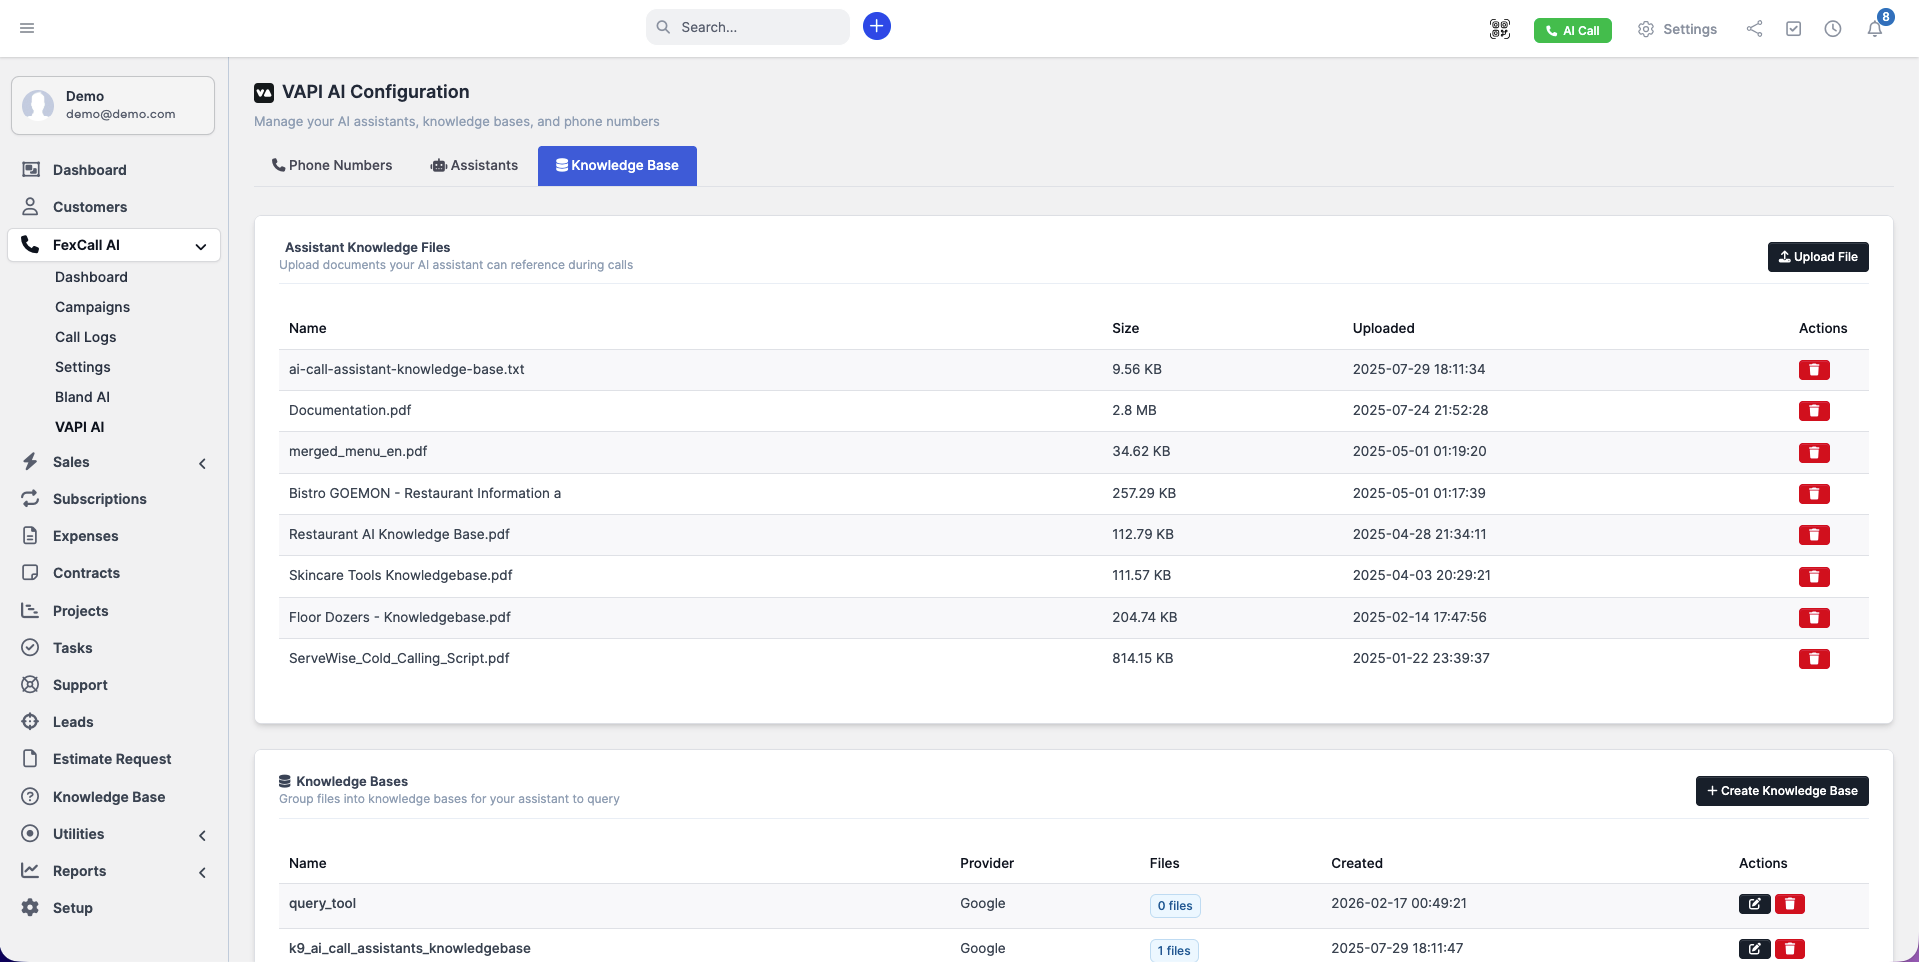Click the Create Knowledge Base button
The height and width of the screenshot is (962, 1919).
1781,790
